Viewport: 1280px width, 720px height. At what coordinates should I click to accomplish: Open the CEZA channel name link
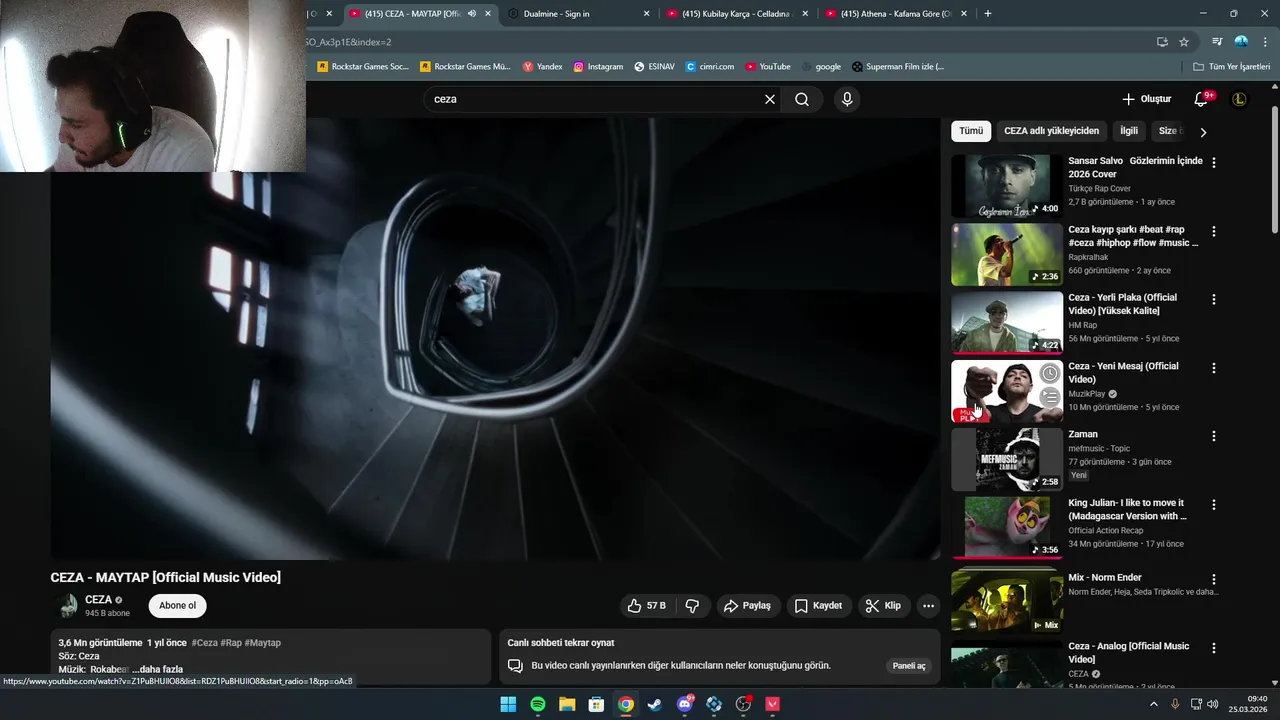point(98,600)
